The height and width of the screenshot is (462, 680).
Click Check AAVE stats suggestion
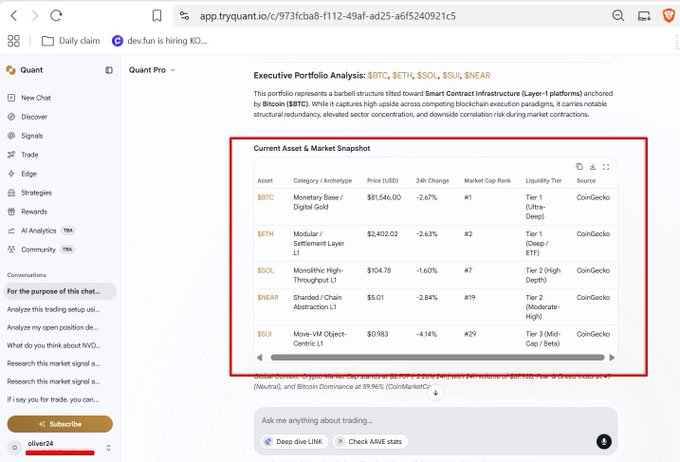click(x=370, y=442)
